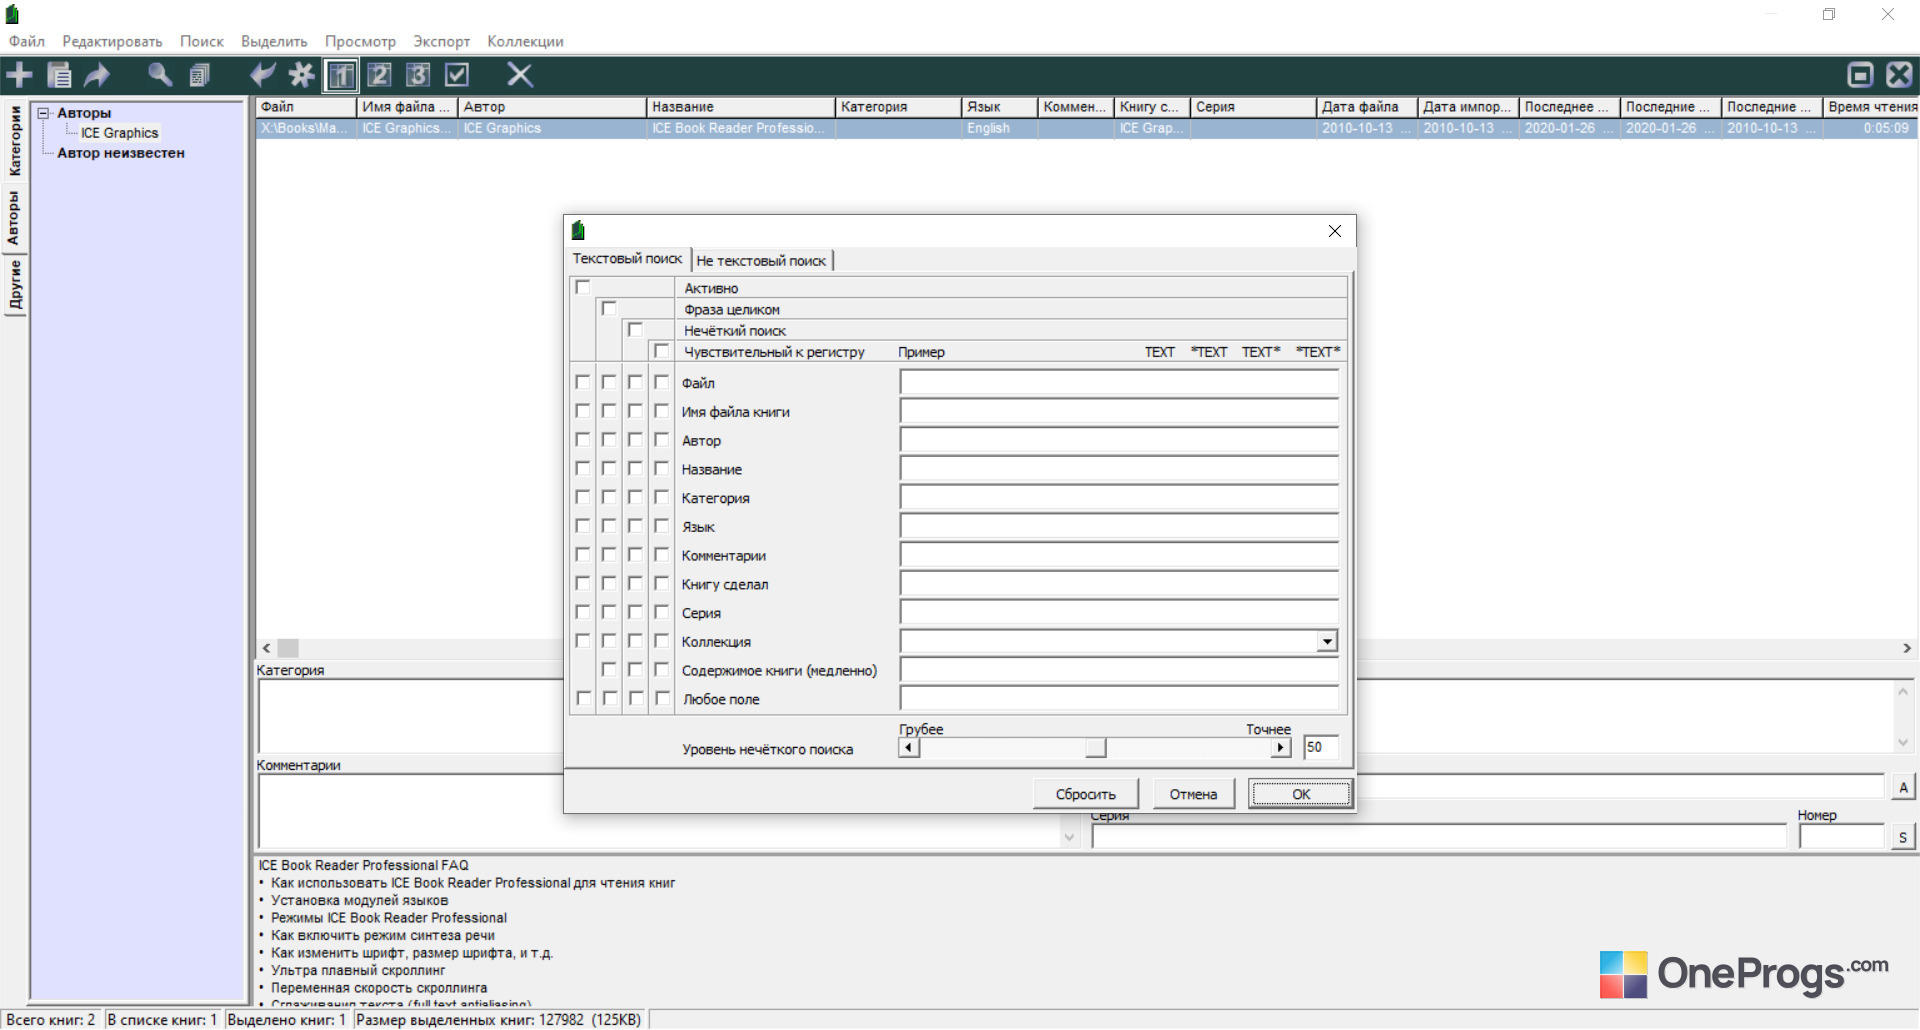Sort by the Название column header

pos(741,107)
